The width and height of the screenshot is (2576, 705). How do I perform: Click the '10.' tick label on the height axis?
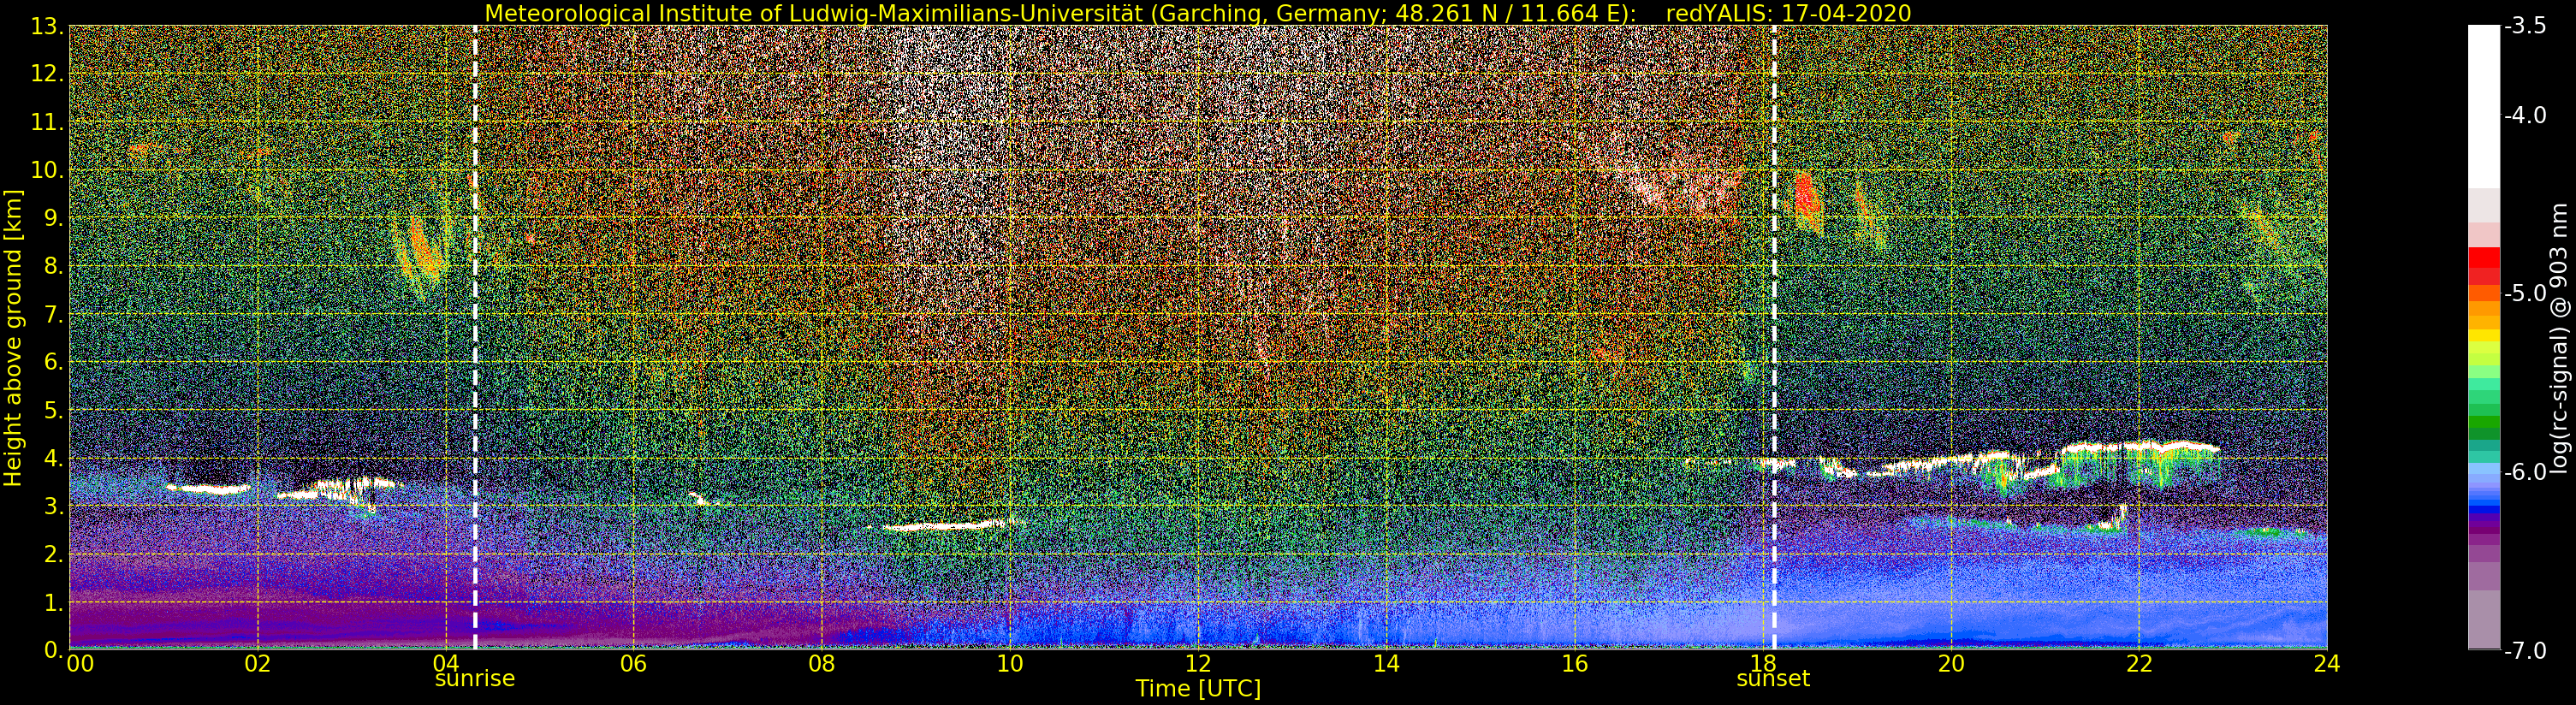click(x=47, y=170)
